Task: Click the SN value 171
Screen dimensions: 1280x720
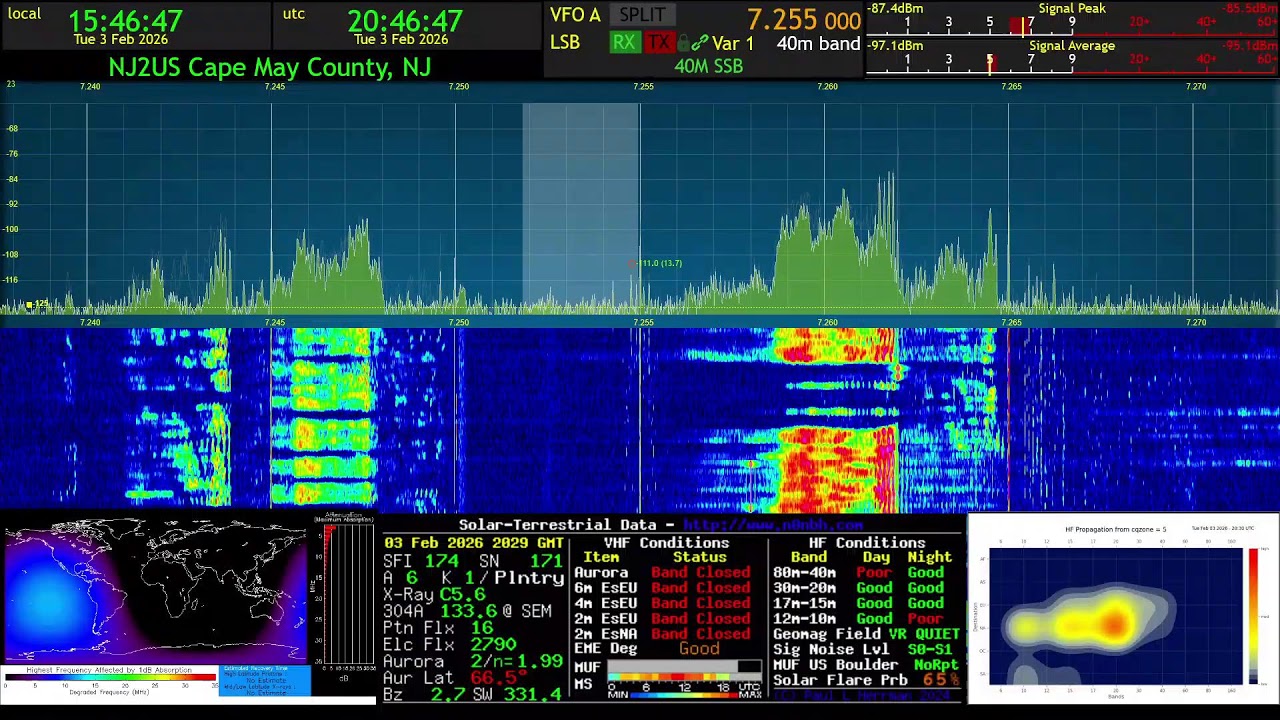Action: [546, 561]
